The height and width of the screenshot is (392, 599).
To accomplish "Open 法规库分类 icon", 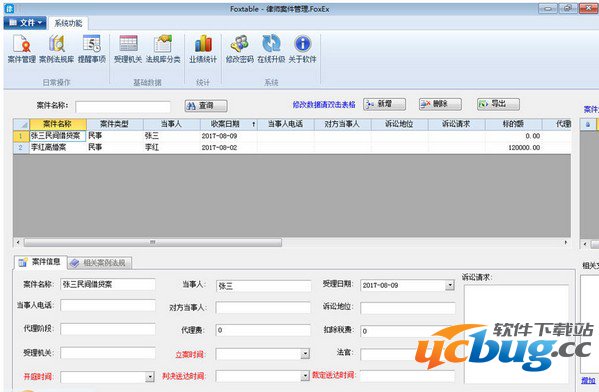I will 163,49.
